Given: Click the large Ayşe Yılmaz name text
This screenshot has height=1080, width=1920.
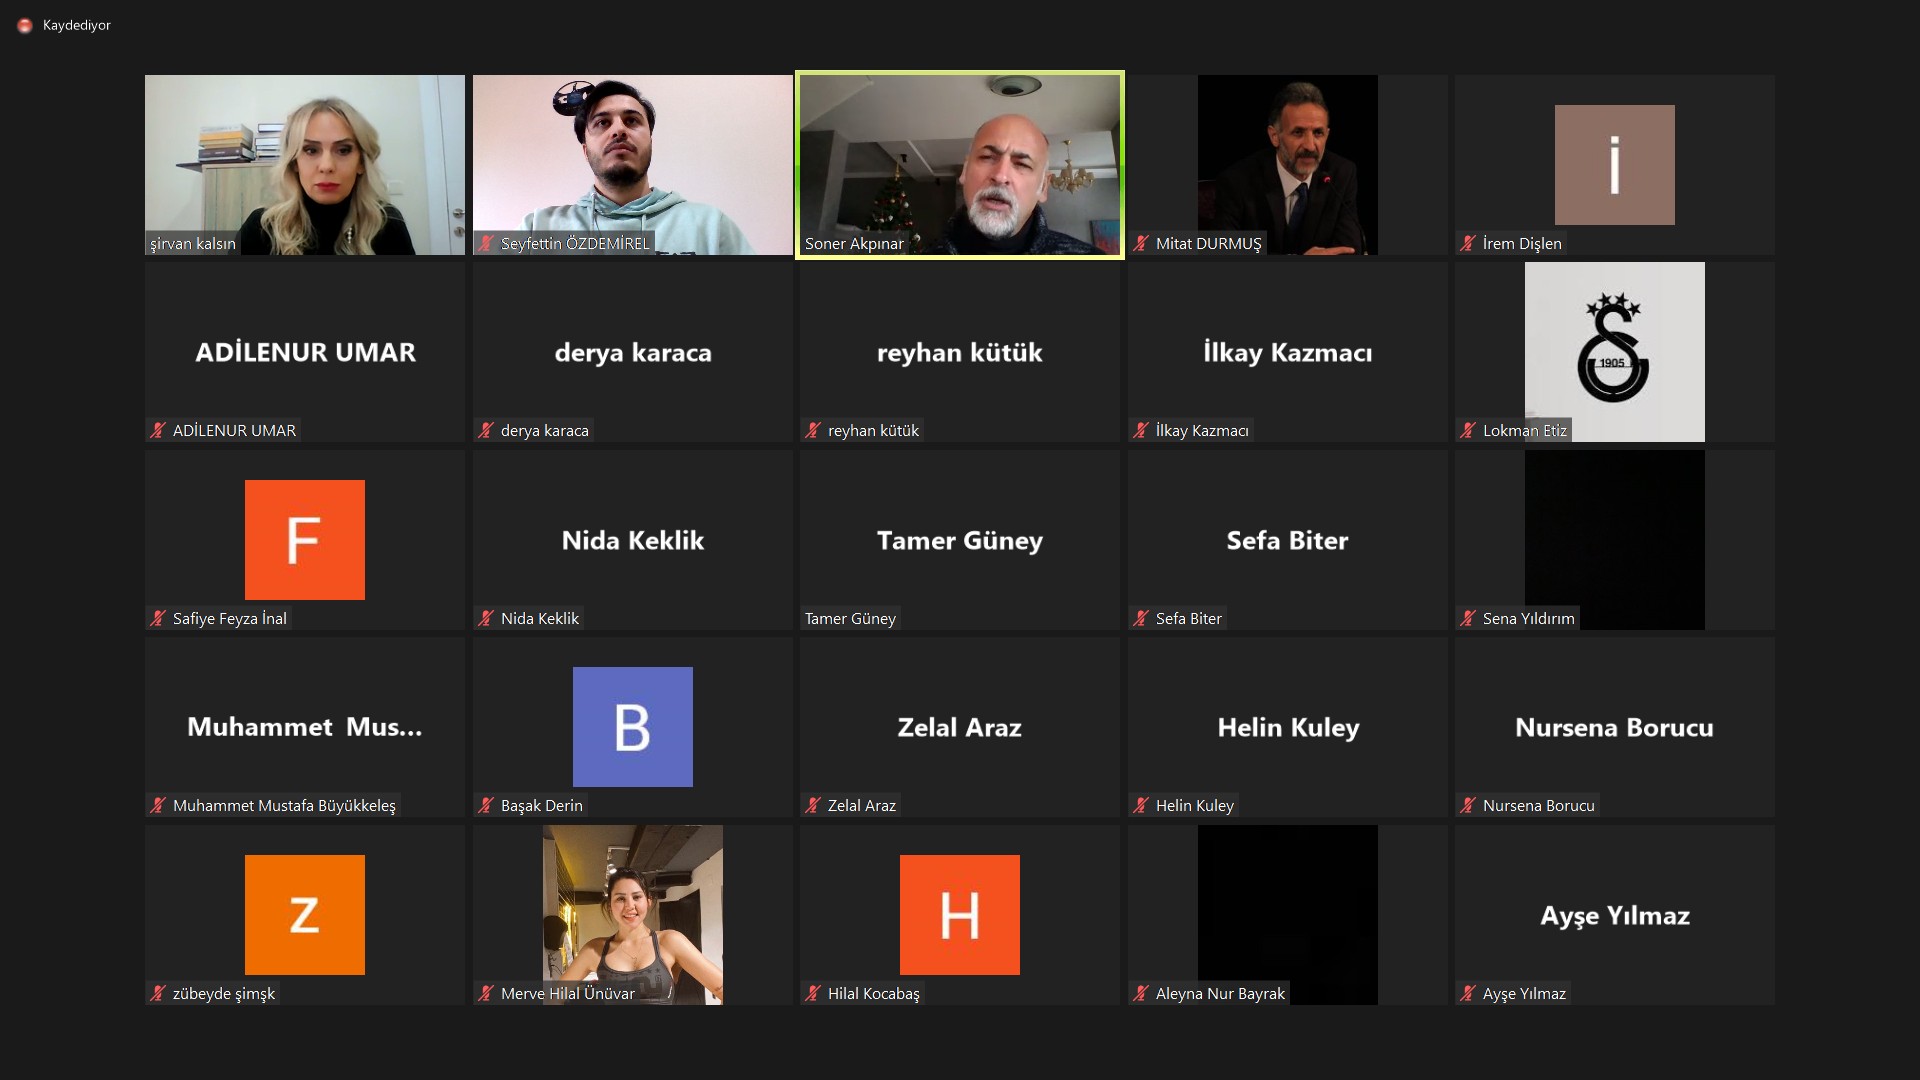Looking at the screenshot, I should [1615, 916].
